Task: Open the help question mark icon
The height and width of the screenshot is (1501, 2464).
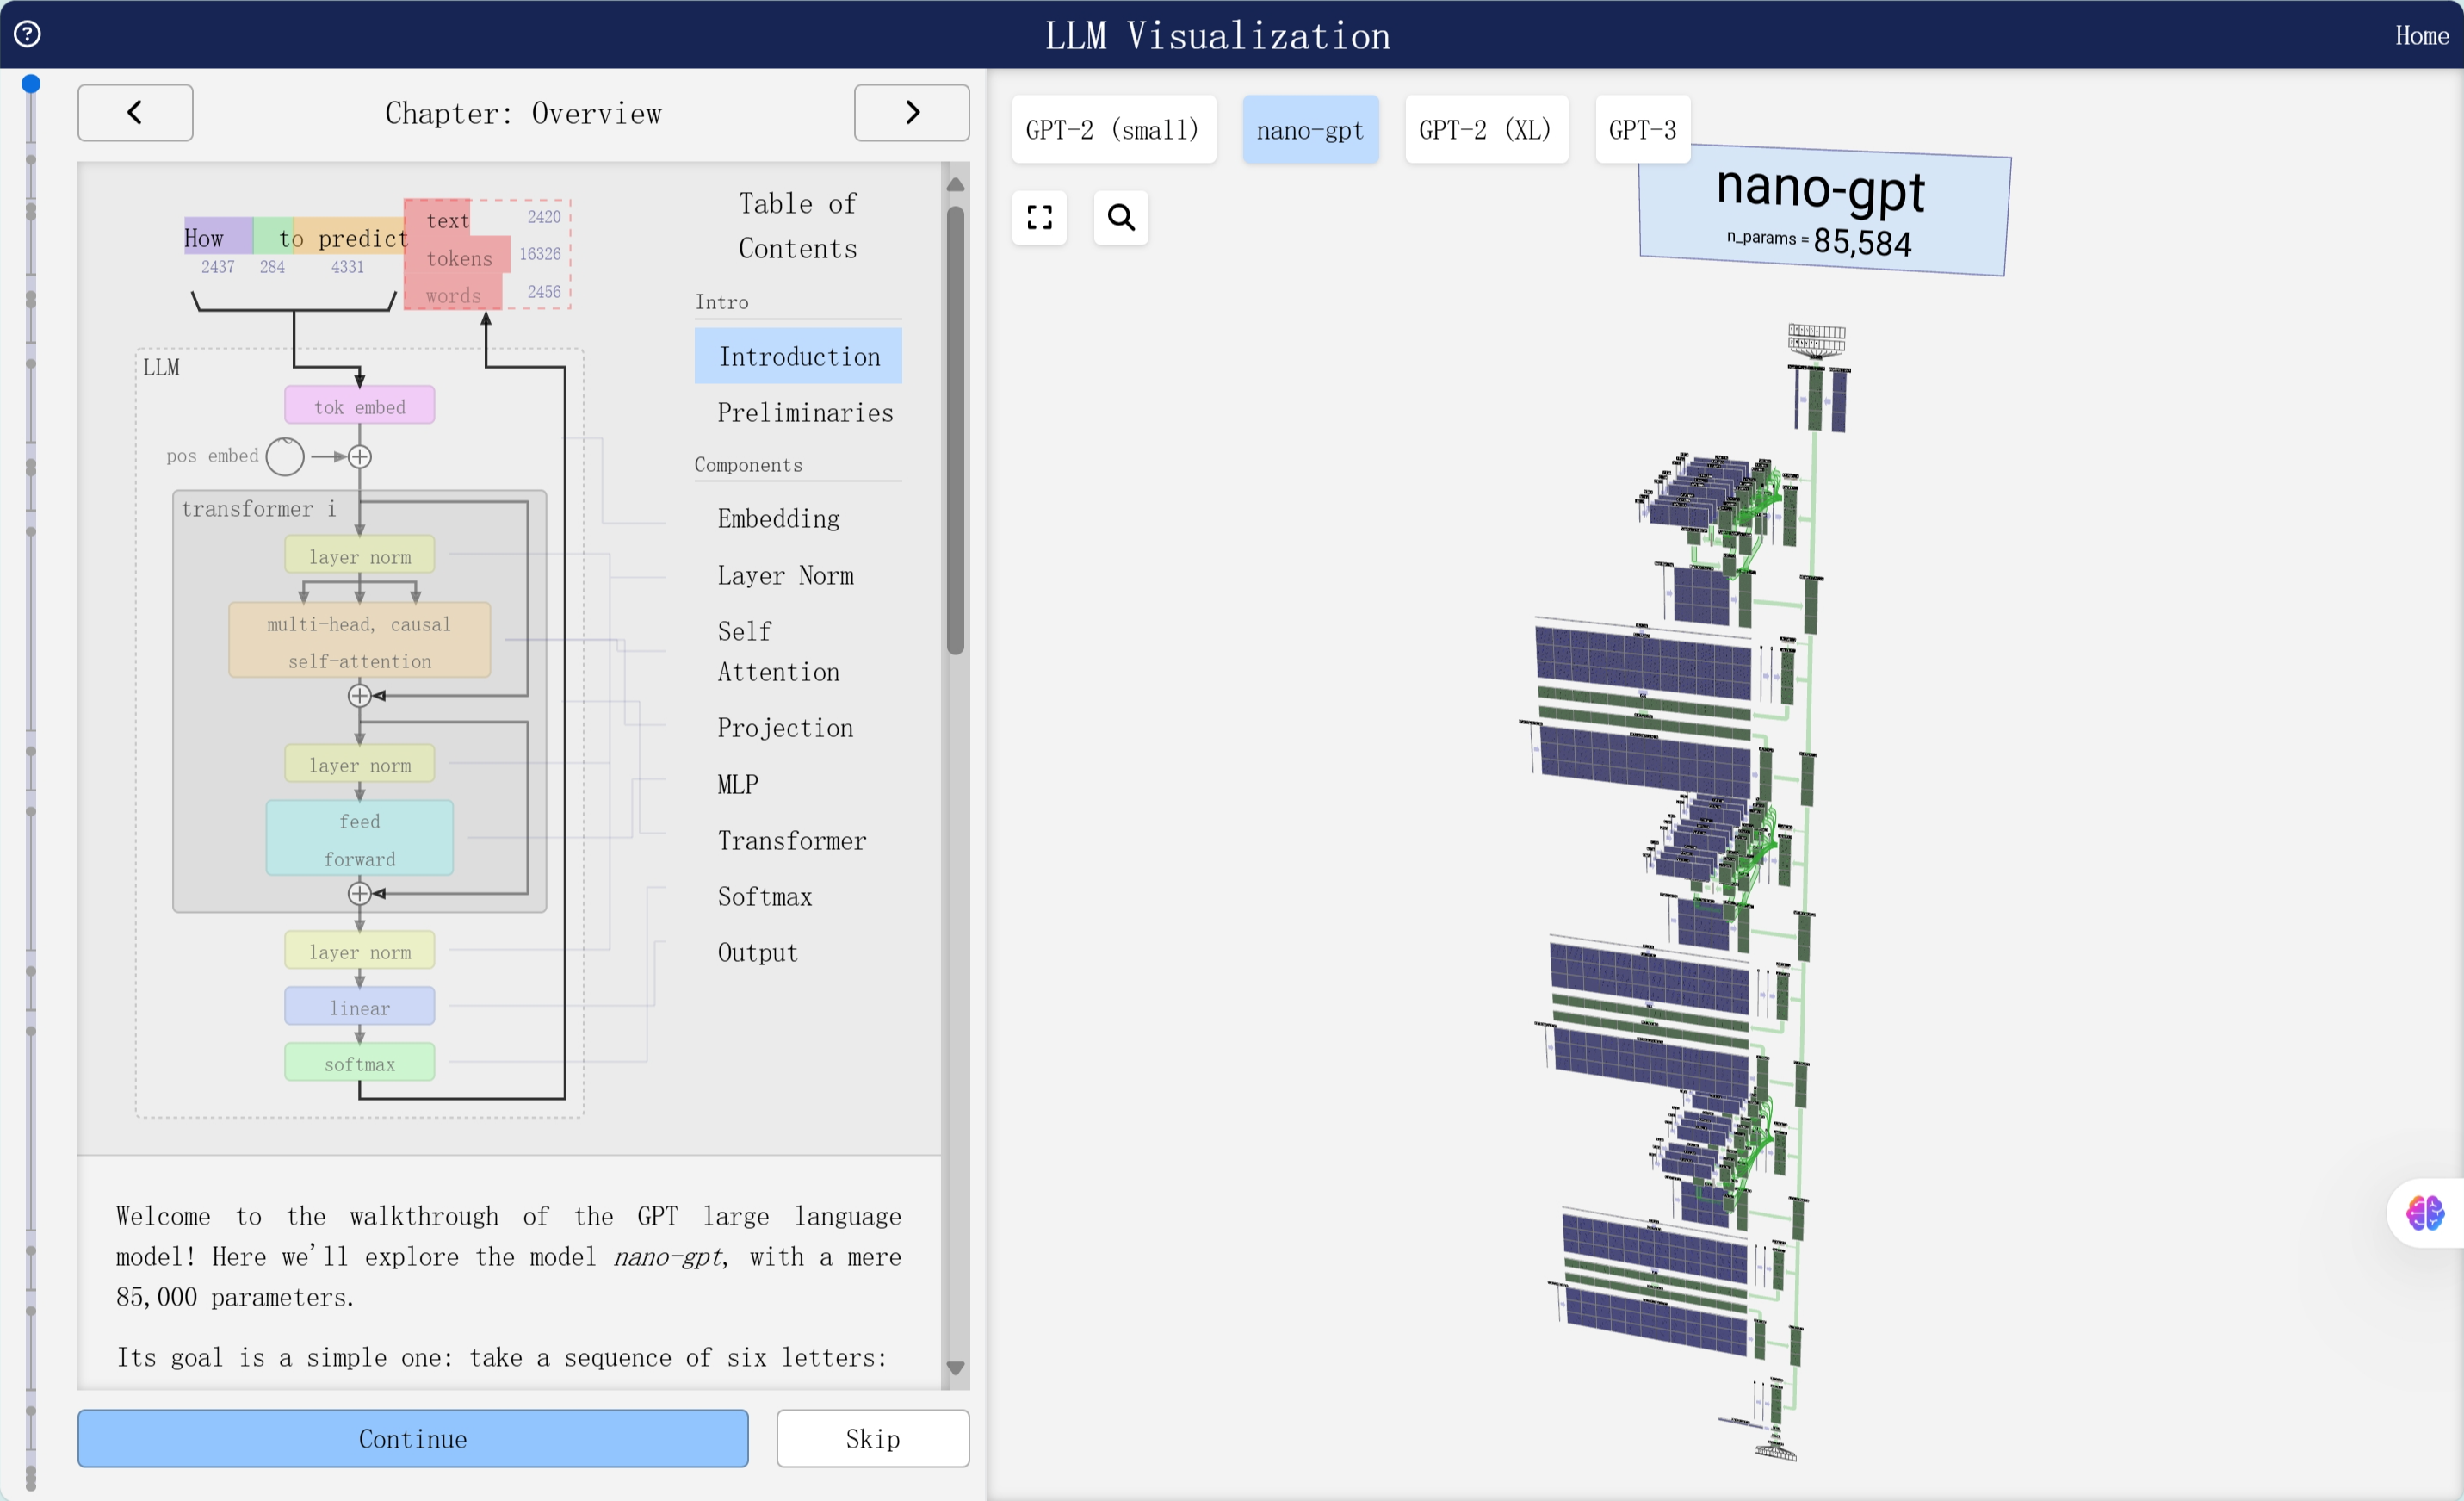Action: pos(28,34)
